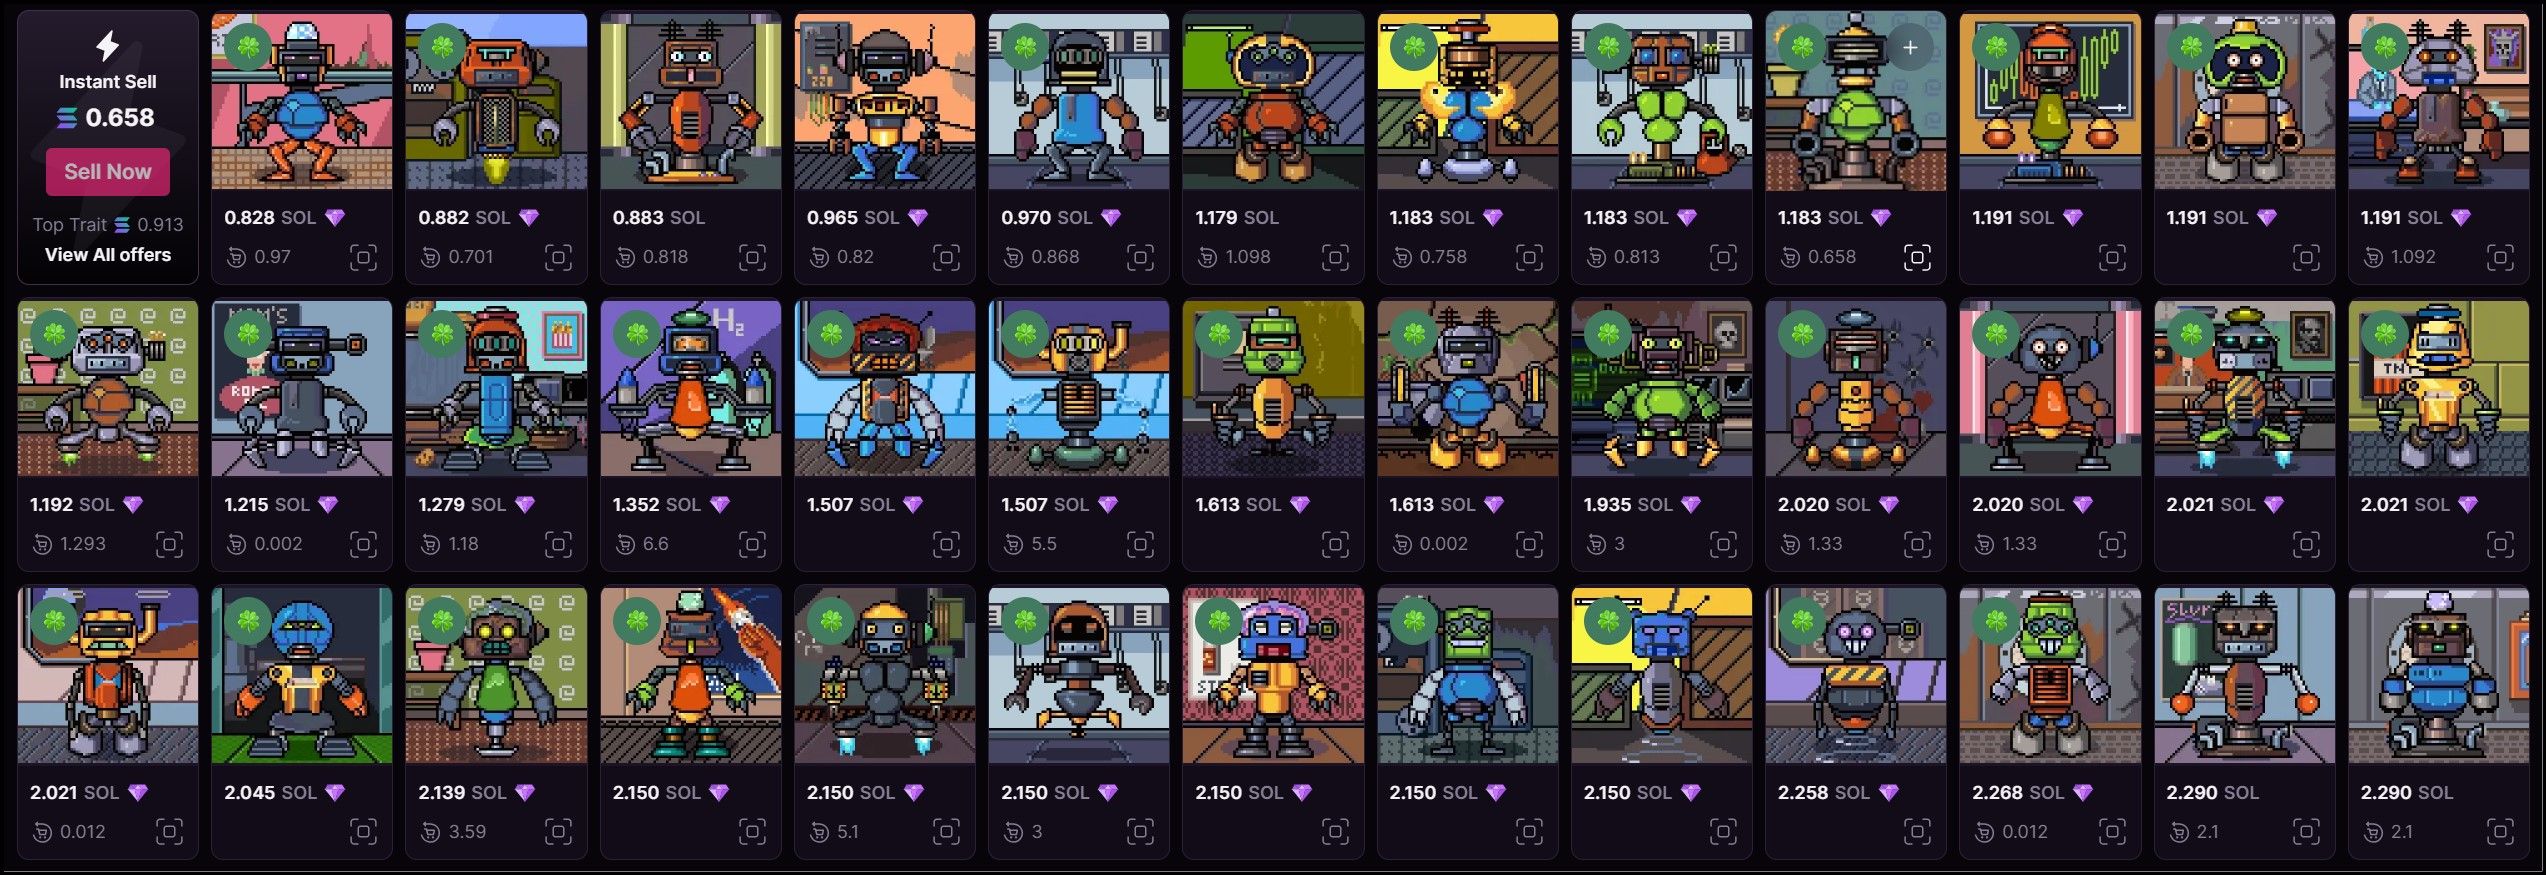Click the scan icon on the 2.139 SOL card
Screen dimensions: 2546x875
coord(558,832)
